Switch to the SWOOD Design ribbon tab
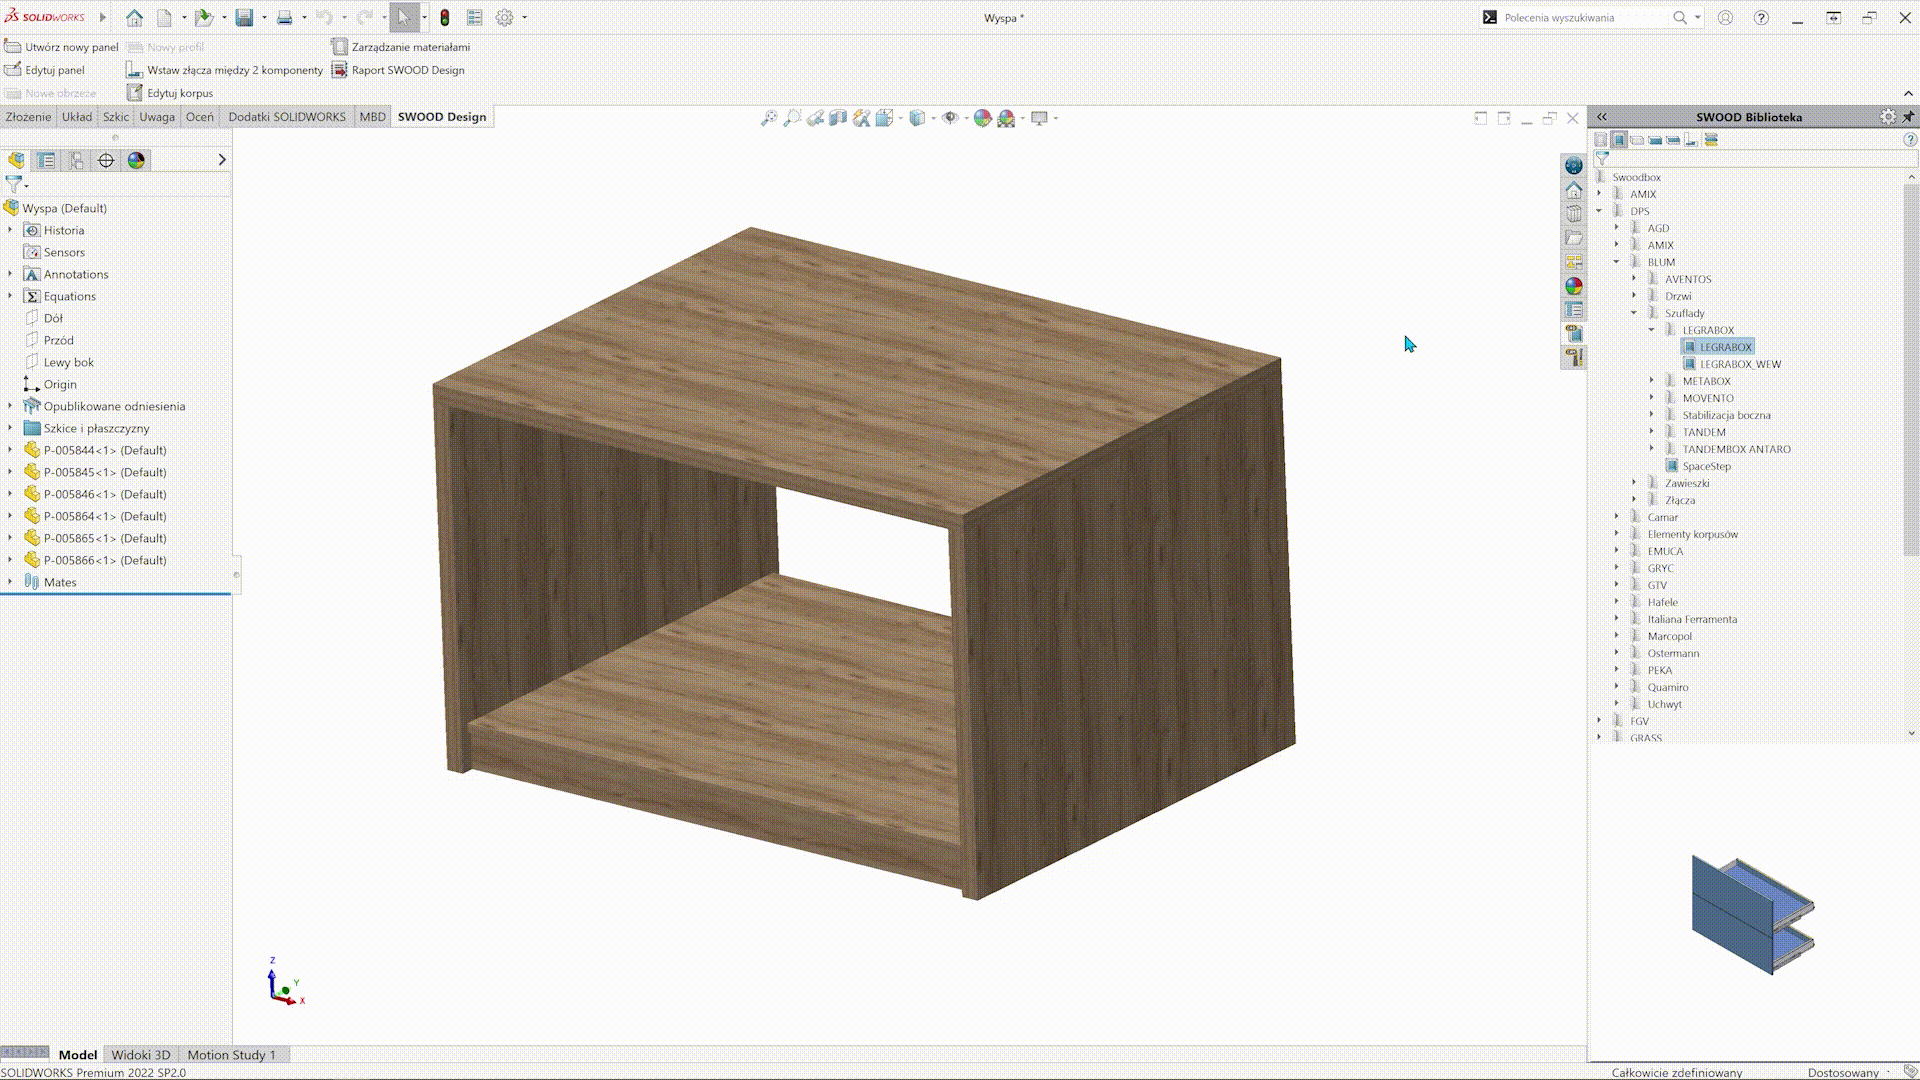1920x1080 pixels. (x=441, y=116)
